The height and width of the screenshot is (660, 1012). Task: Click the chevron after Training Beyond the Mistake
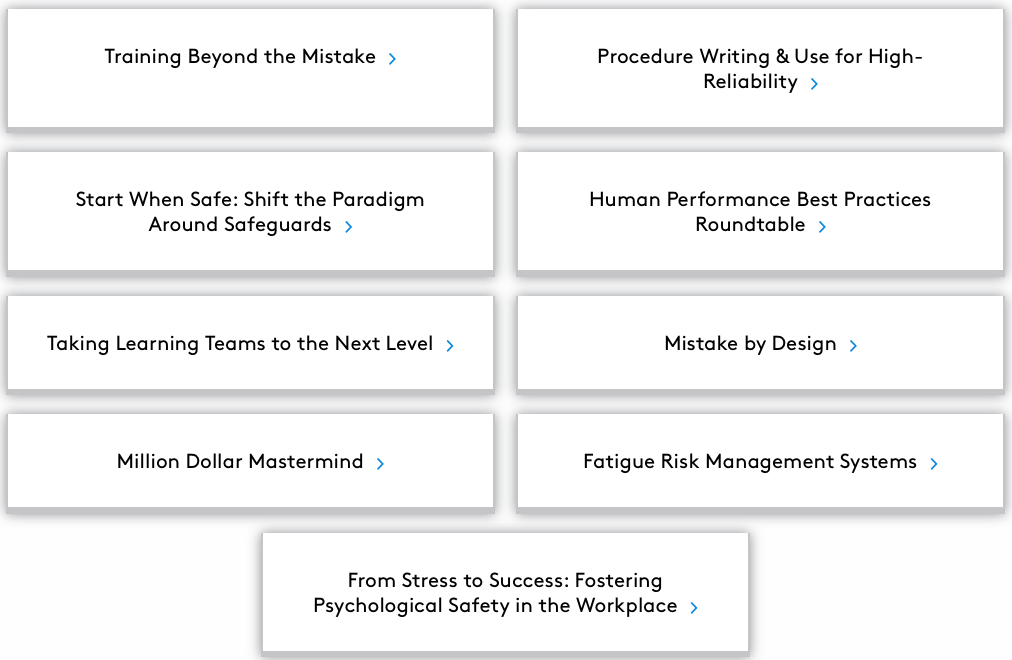392,59
